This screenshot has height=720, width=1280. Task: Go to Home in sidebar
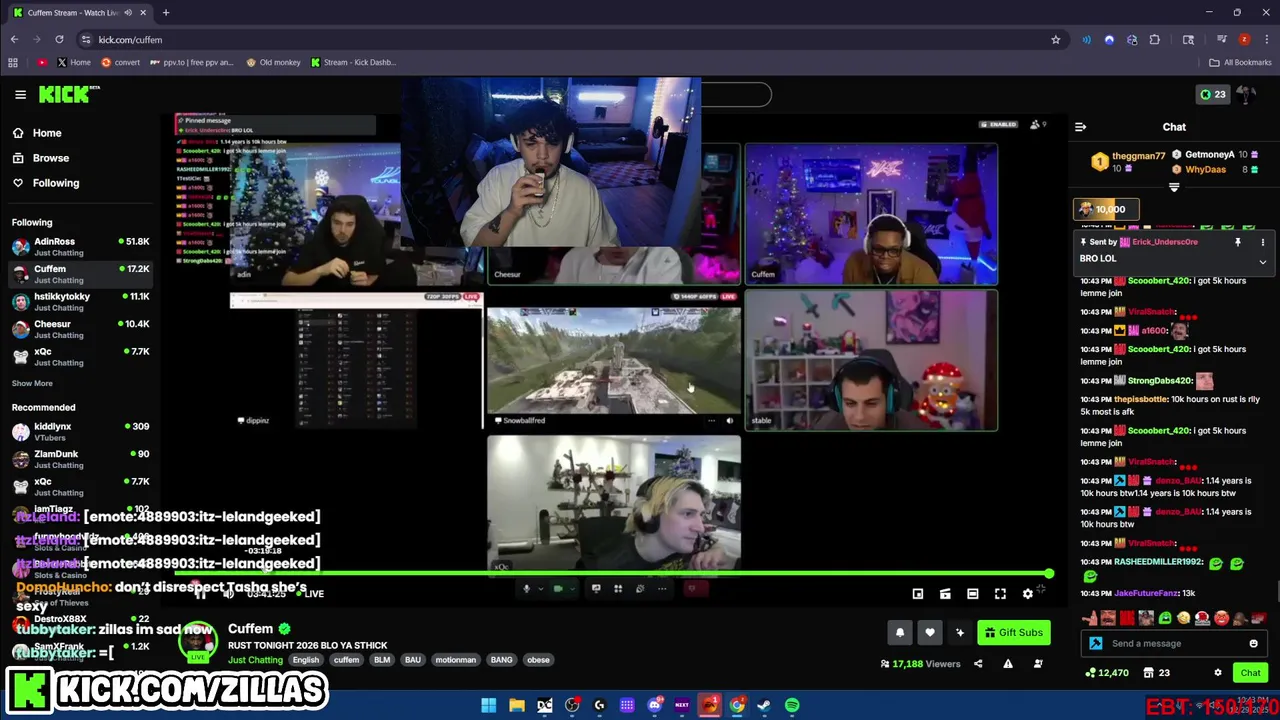[36, 133]
